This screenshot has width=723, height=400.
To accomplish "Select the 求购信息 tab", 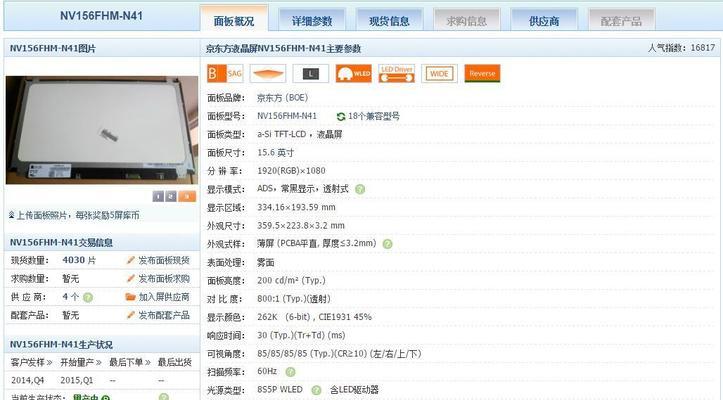I will point(467,20).
